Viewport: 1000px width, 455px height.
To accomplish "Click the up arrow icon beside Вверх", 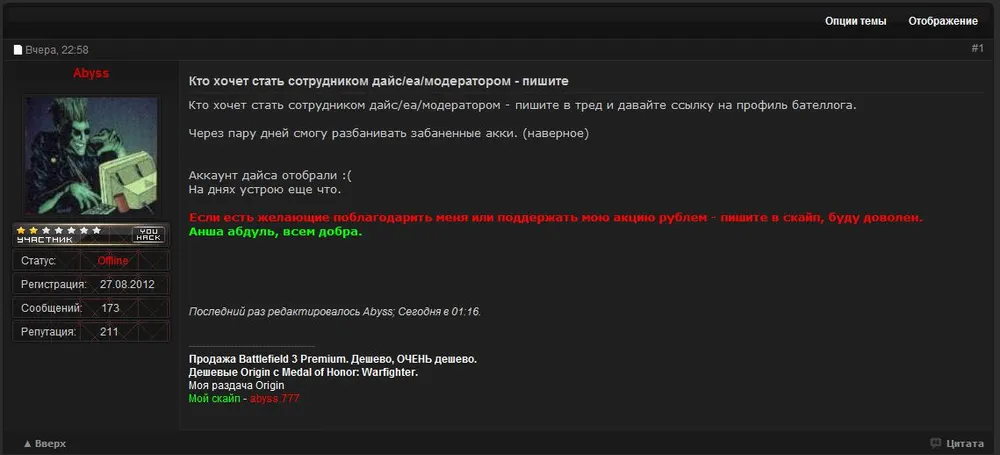I will 27,443.
